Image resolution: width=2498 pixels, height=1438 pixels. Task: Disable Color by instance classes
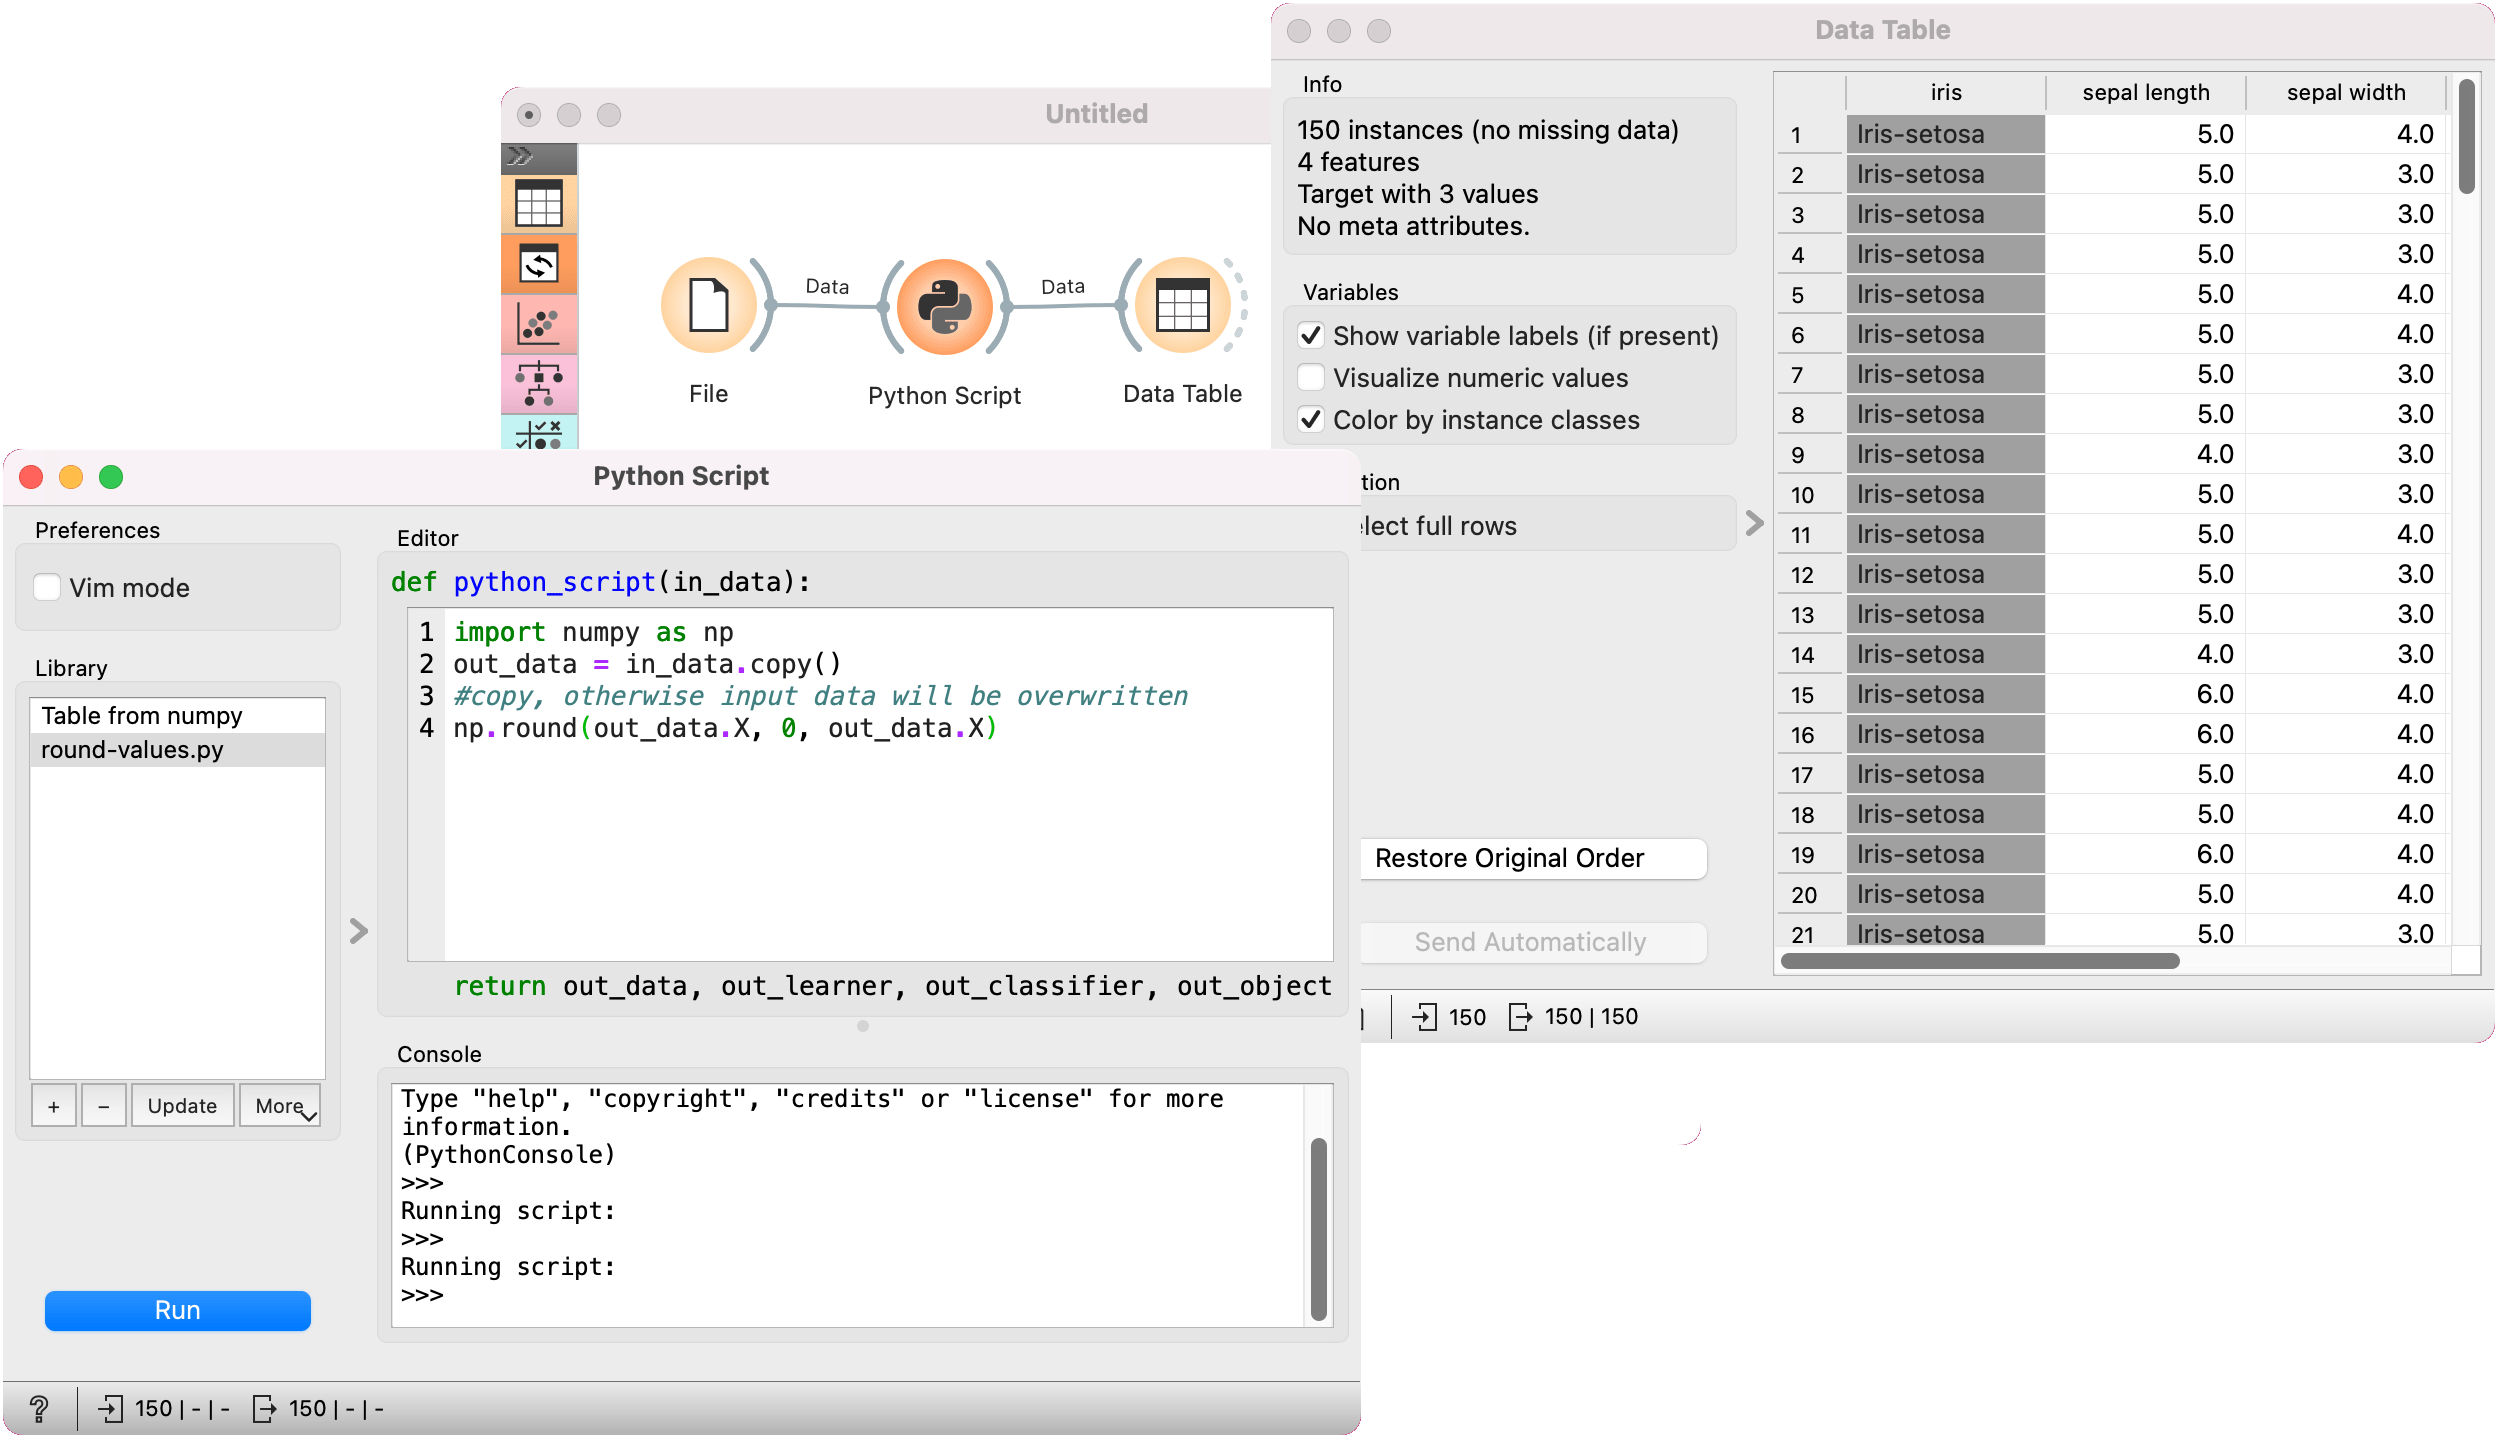(1311, 419)
